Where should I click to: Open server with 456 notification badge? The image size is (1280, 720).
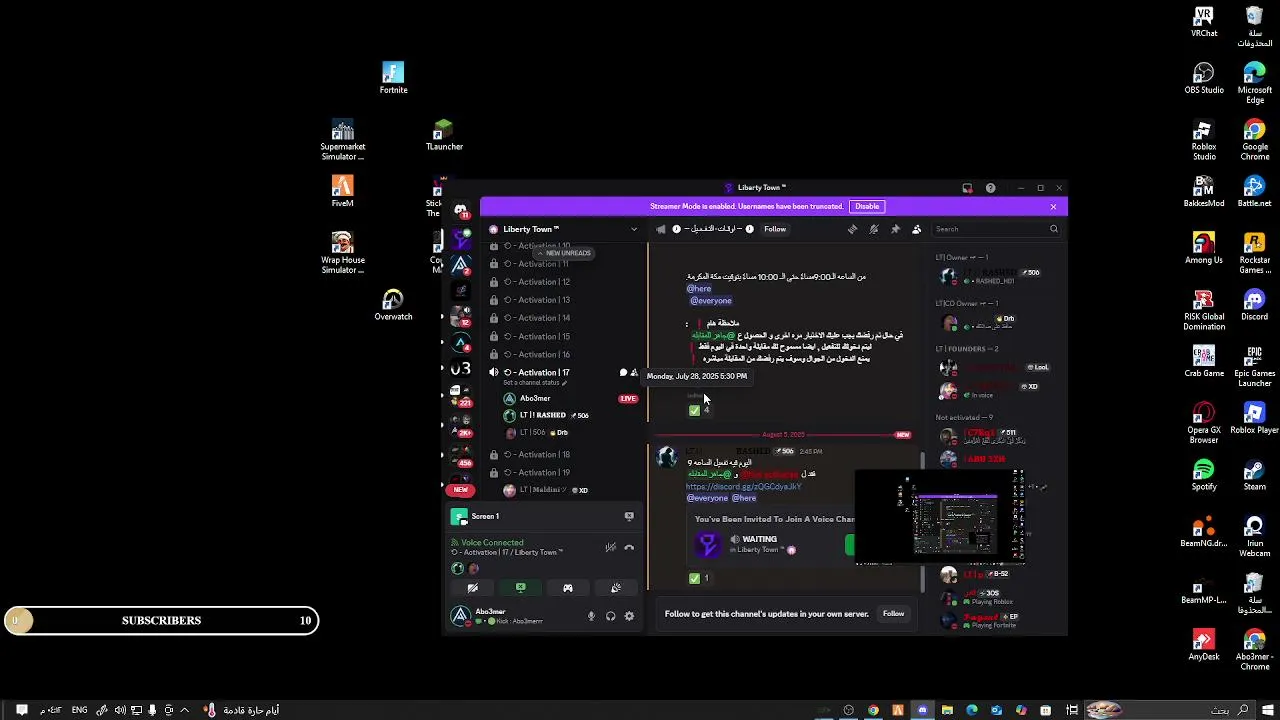coord(461,457)
